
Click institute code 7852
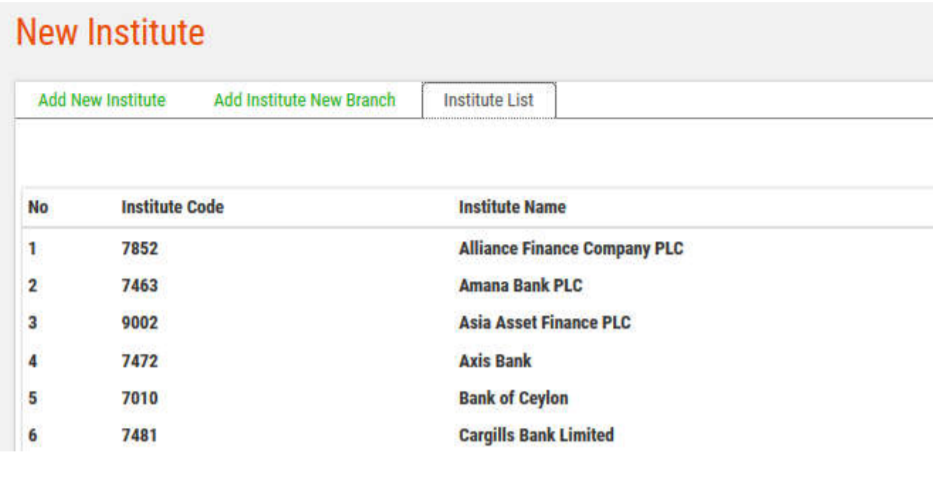140,248
